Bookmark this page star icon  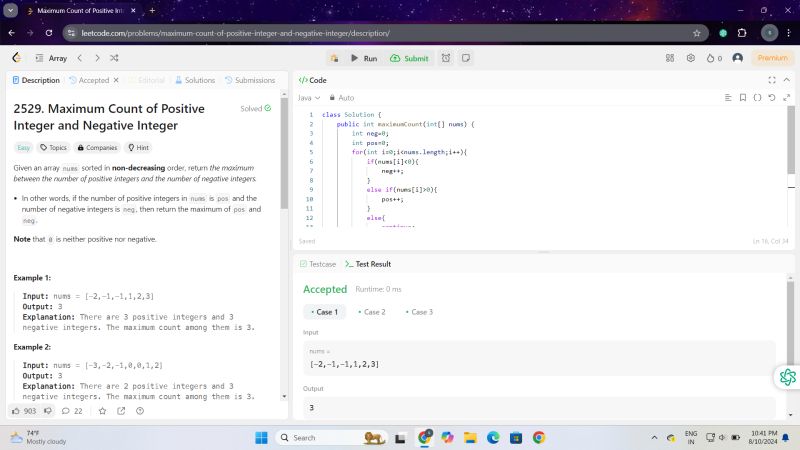tap(697, 33)
